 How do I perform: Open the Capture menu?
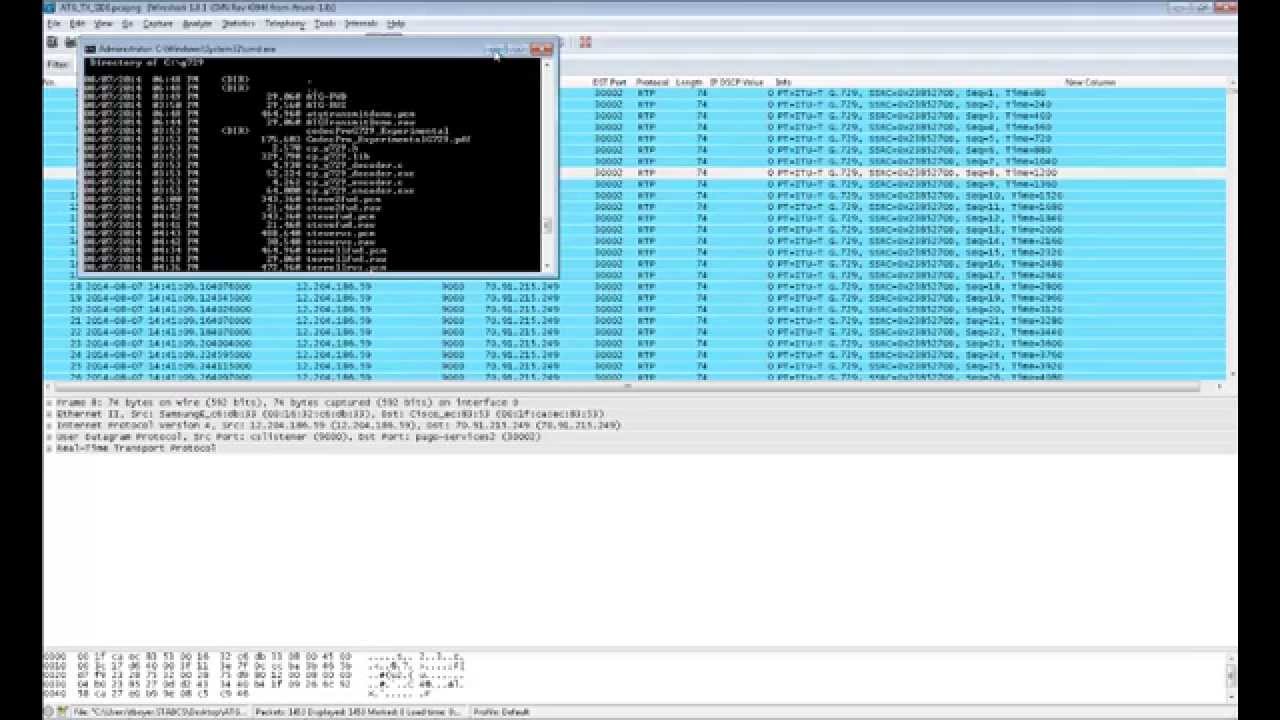158,23
